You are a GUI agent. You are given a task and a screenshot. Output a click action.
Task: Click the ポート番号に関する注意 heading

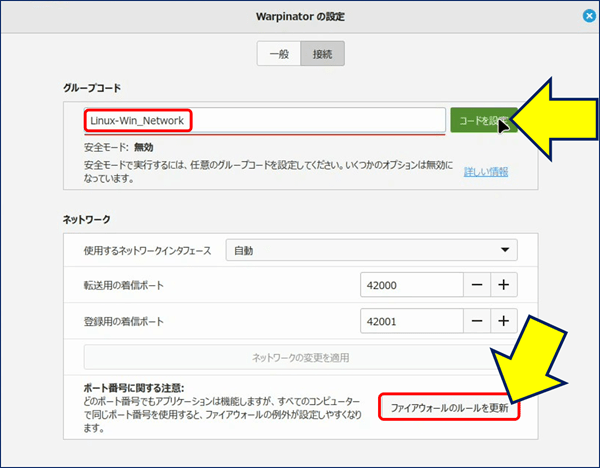134,388
